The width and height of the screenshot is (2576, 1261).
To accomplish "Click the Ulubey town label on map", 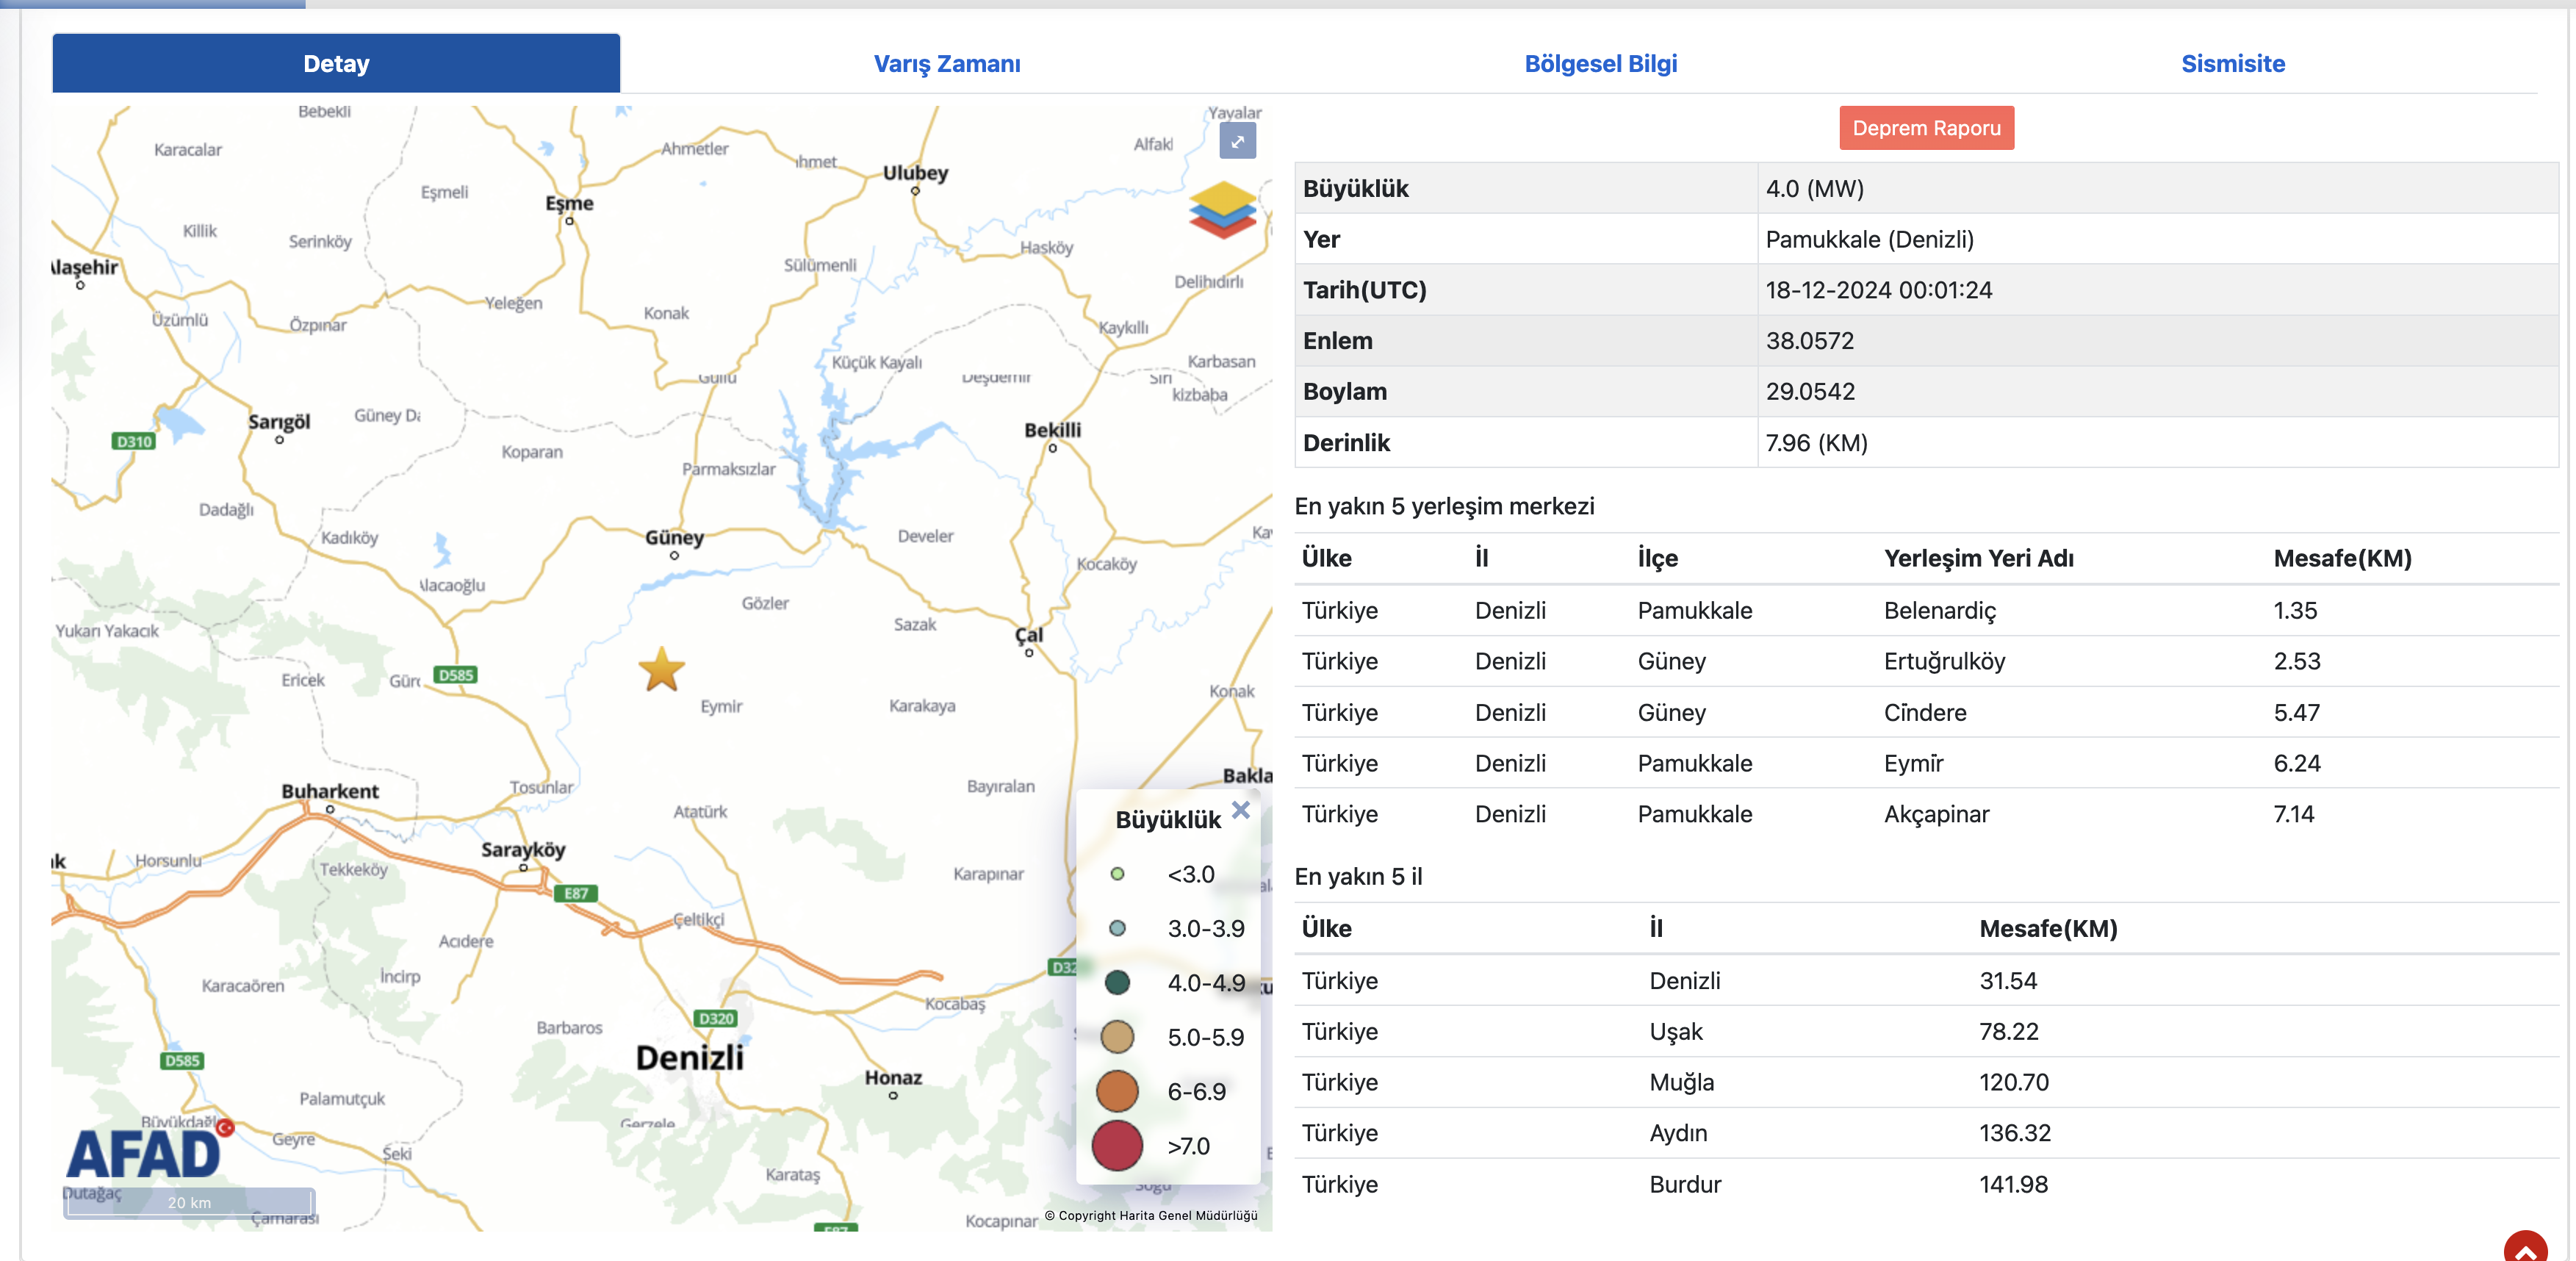I will point(915,173).
